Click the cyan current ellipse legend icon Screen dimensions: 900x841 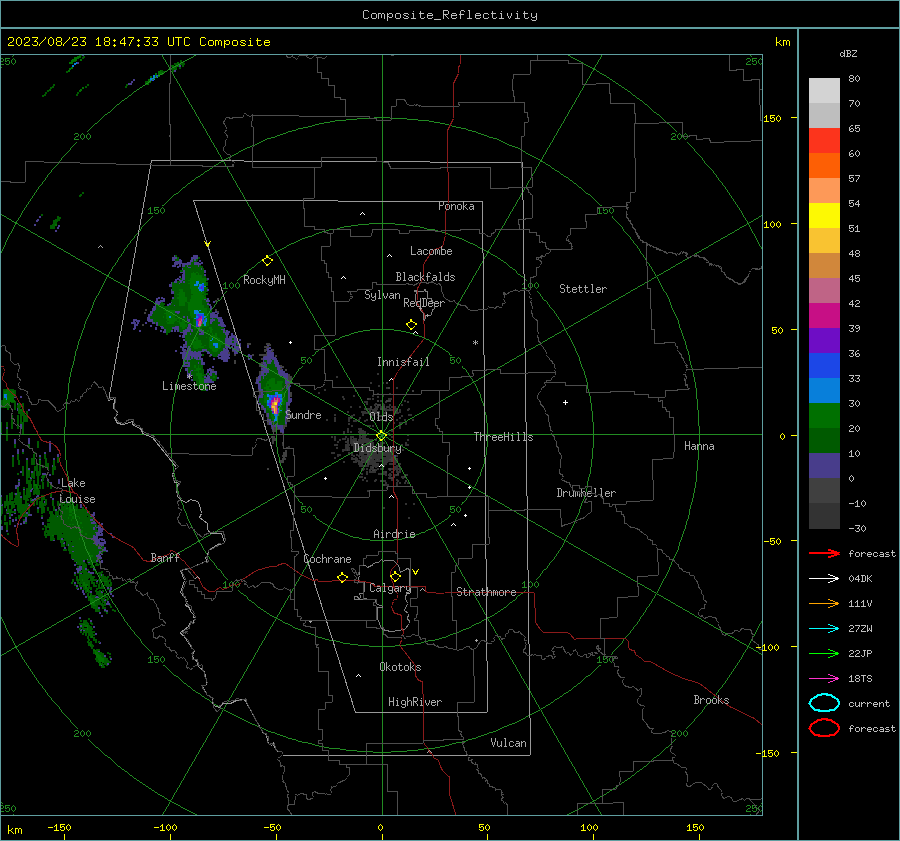(824, 703)
